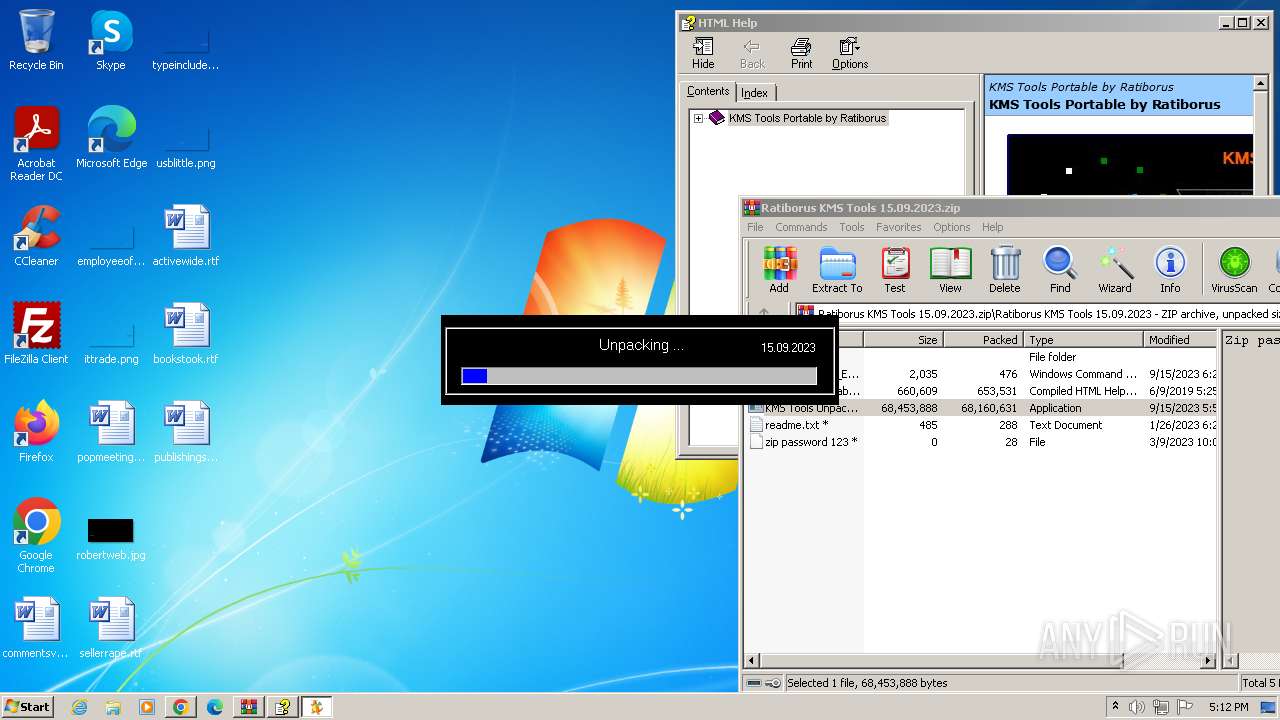Select the 'zip password 123' file row

click(x=982, y=442)
